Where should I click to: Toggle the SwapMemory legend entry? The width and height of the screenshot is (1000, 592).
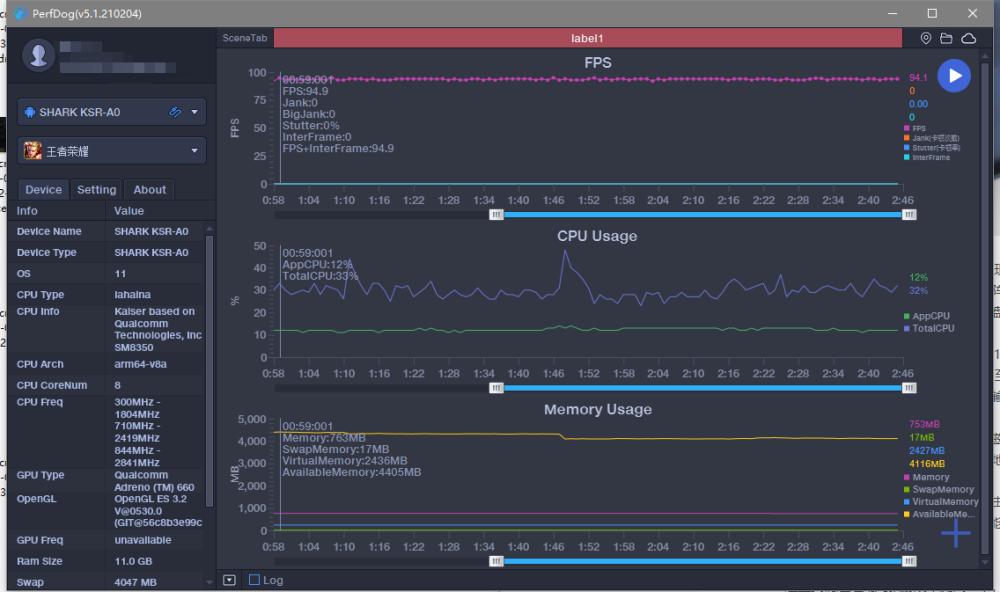tap(941, 489)
